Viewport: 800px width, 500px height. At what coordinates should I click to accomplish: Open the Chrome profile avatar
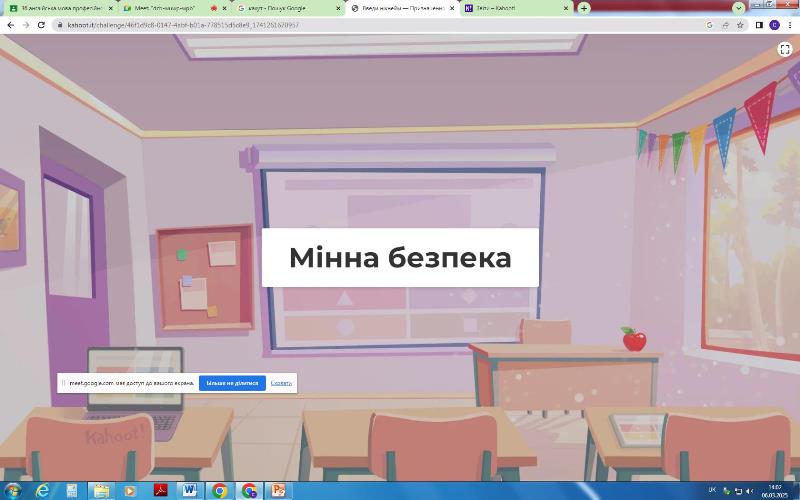pos(774,24)
